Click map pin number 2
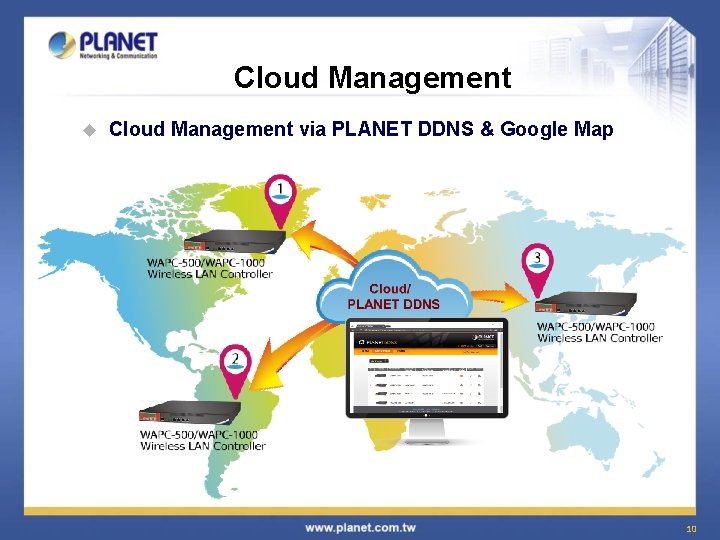Screen dimensions: 720x540 236,372
